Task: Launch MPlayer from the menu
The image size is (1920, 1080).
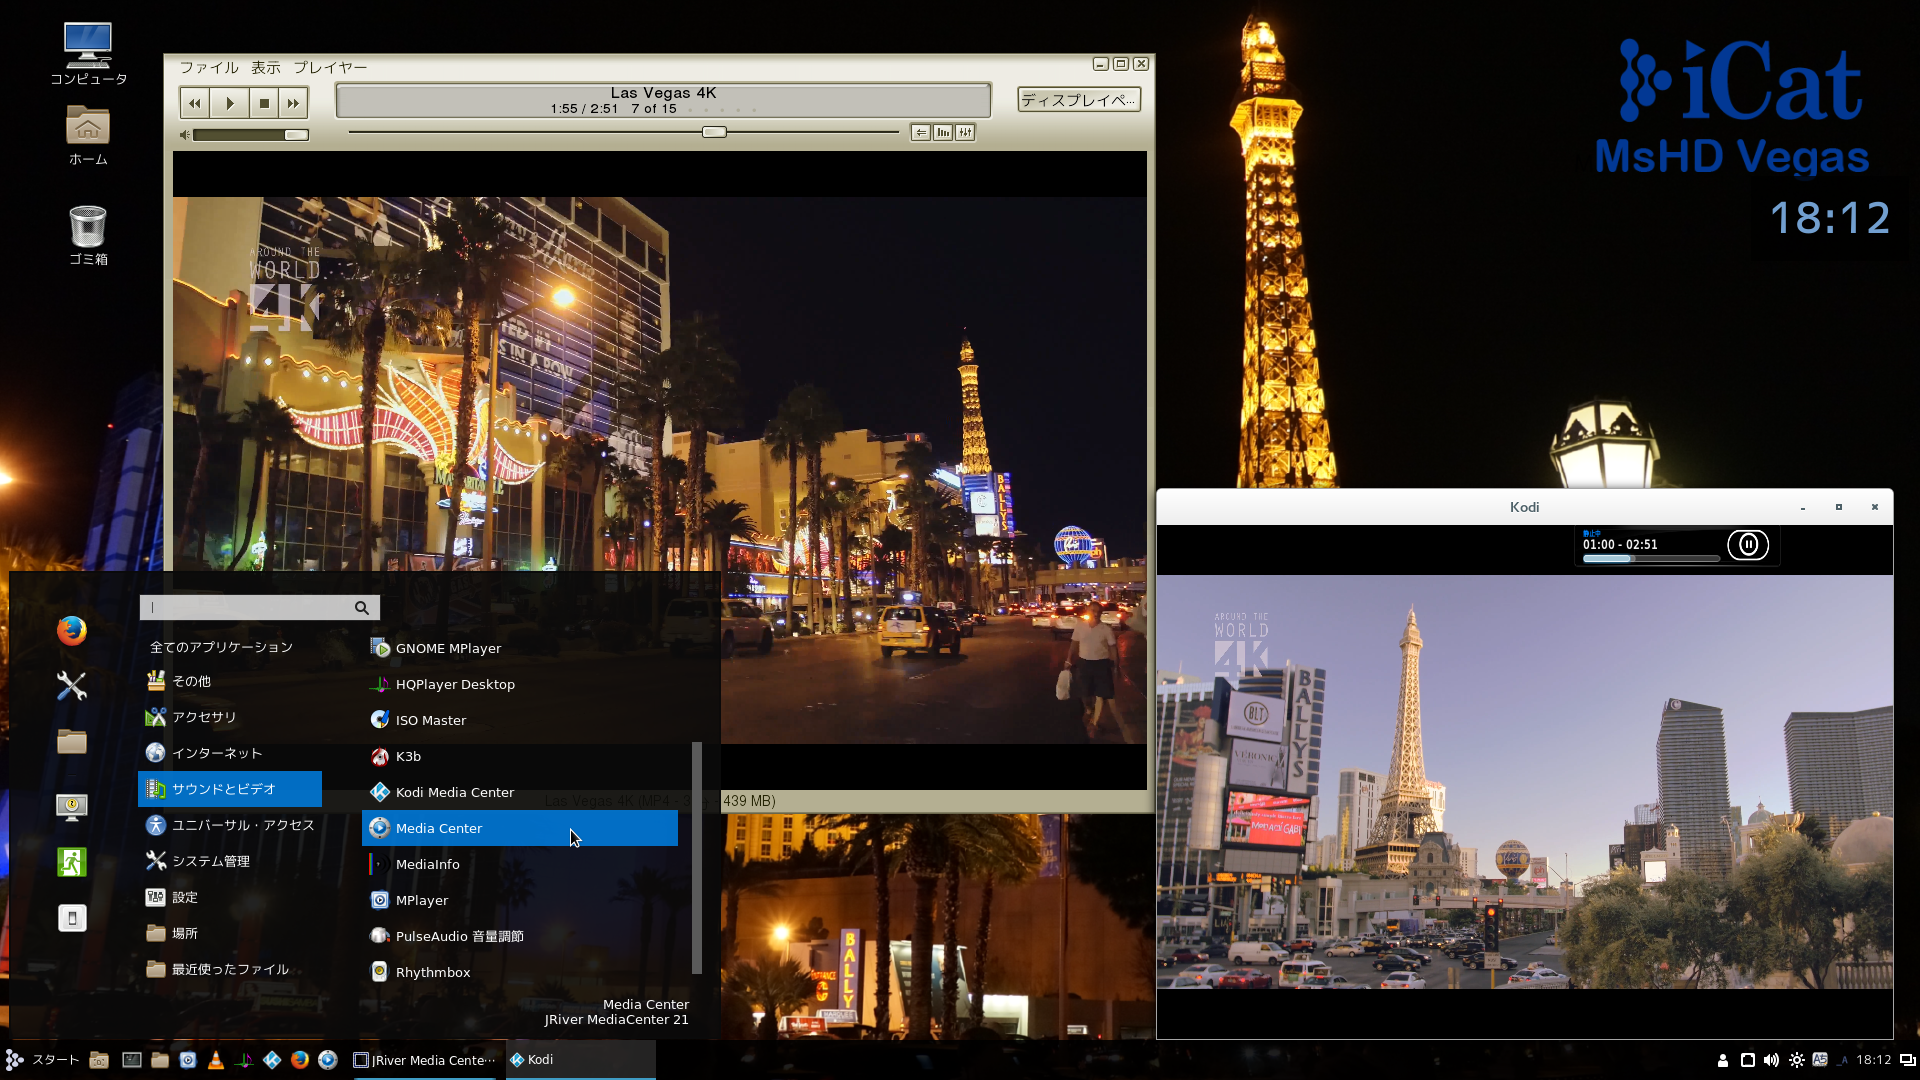Action: coord(520,900)
